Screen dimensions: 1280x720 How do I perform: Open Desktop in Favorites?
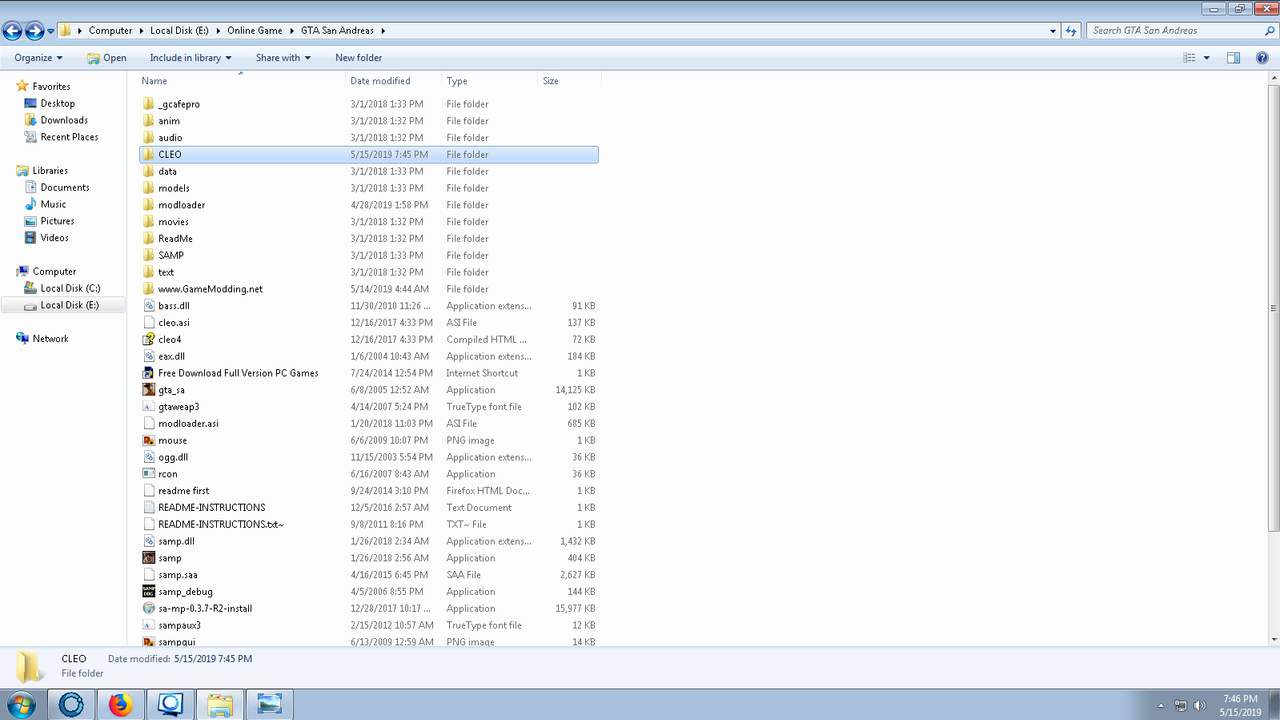click(x=57, y=104)
